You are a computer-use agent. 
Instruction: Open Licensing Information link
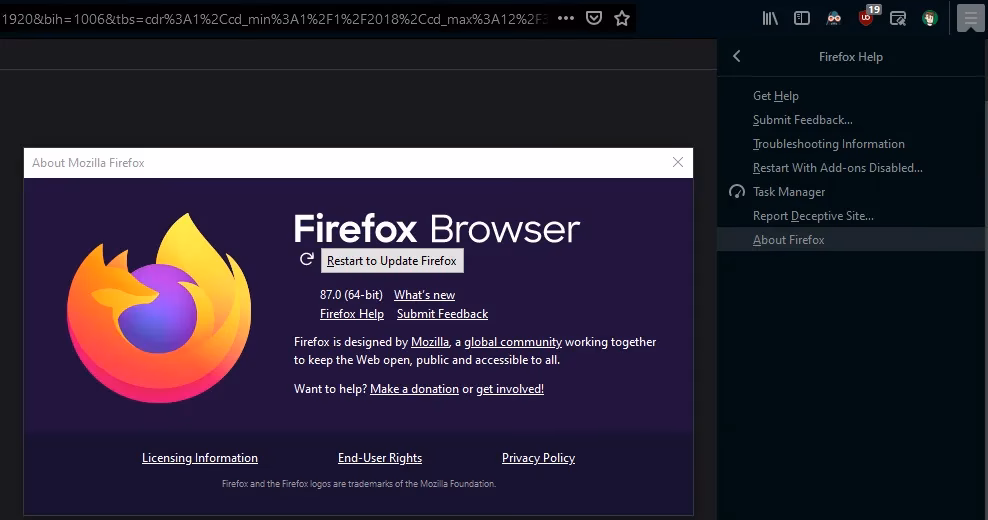[x=200, y=458]
